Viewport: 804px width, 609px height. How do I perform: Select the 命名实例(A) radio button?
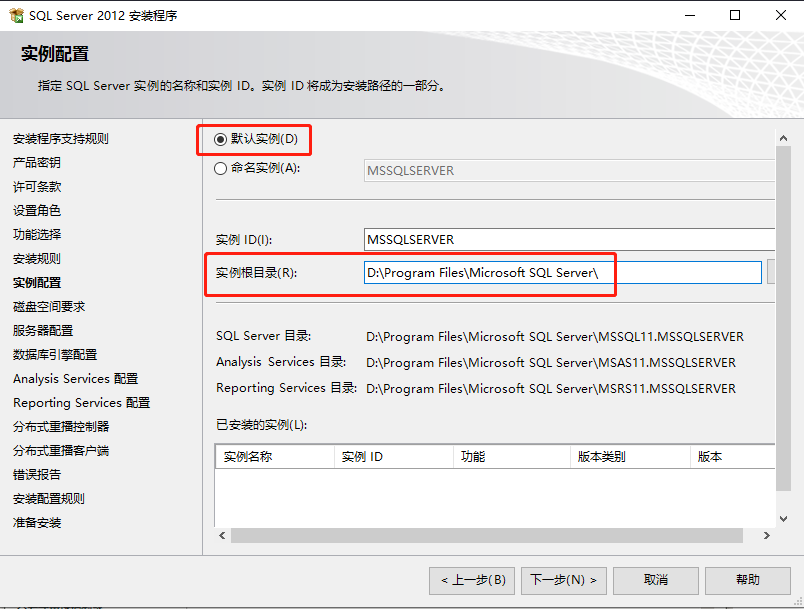coord(220,168)
